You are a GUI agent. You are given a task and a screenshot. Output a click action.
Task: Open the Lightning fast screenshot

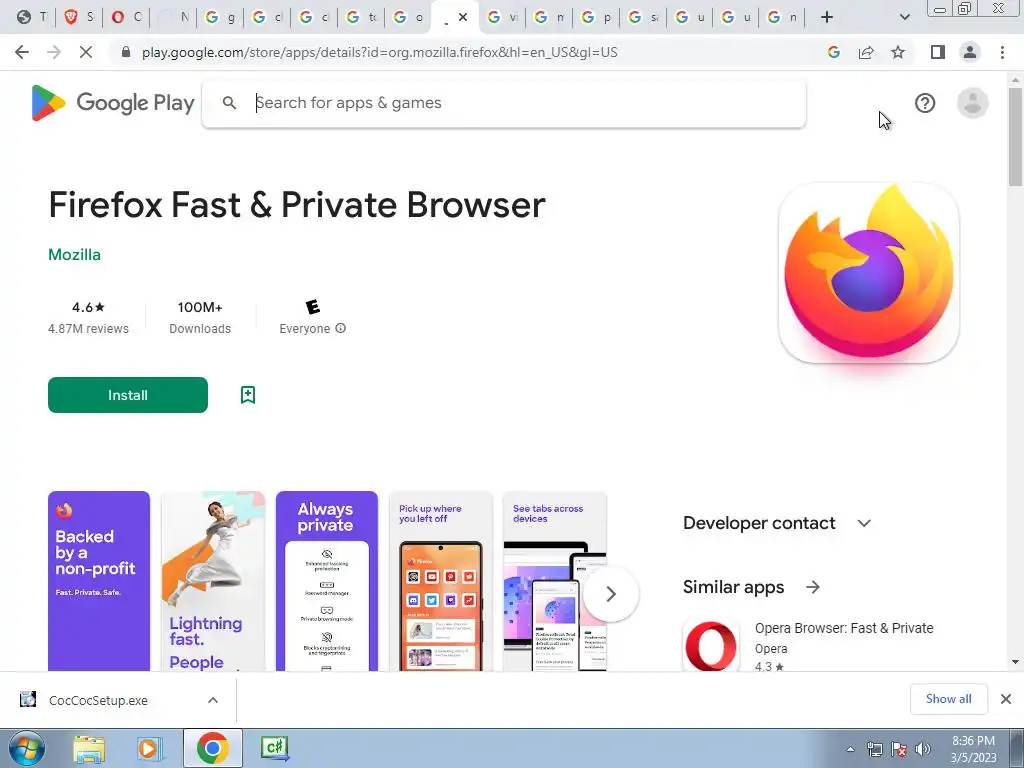[x=213, y=581]
